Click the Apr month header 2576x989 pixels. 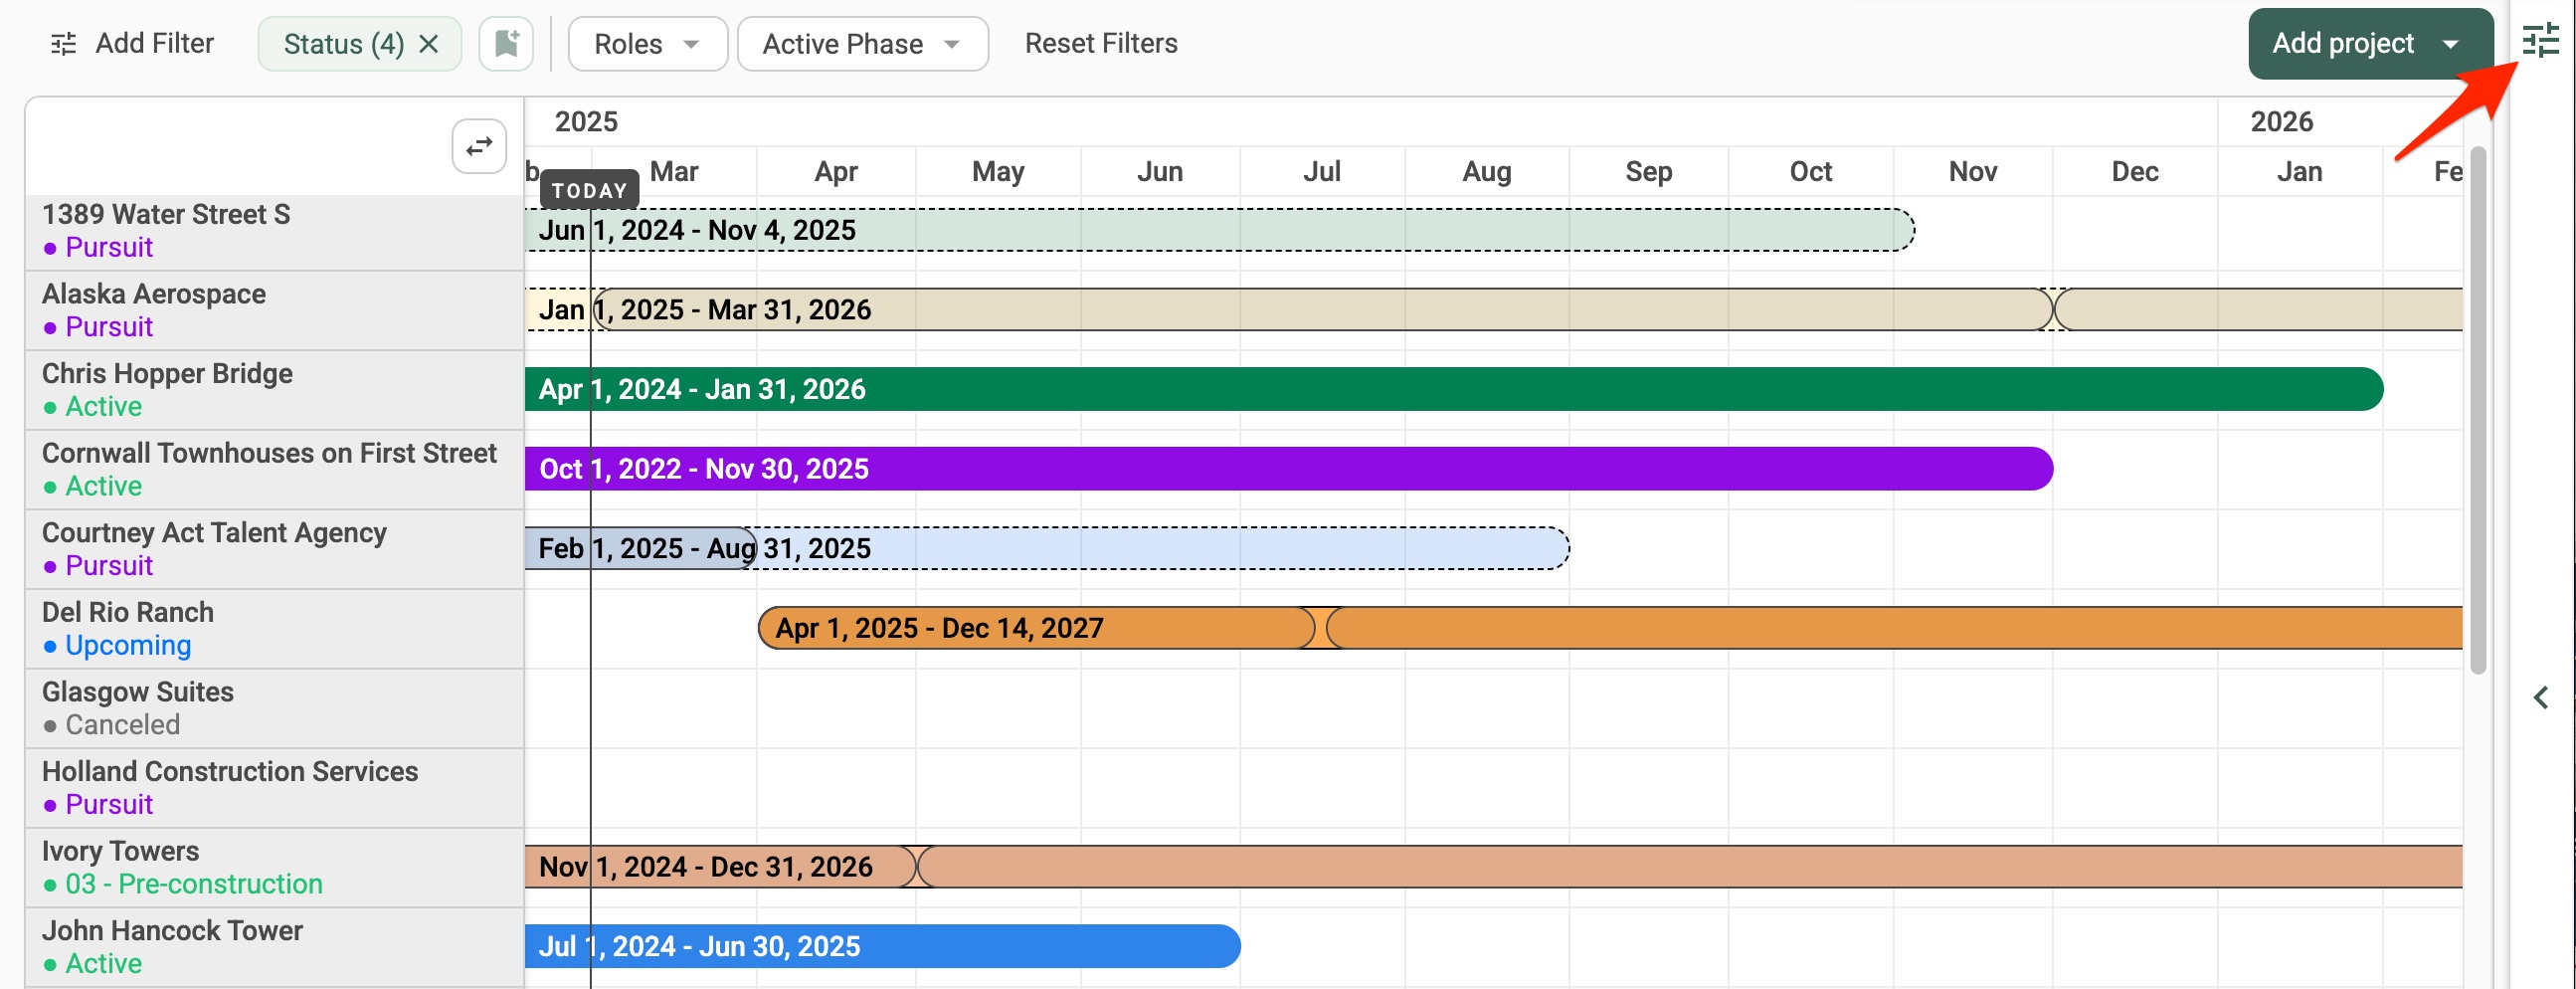[x=836, y=172]
